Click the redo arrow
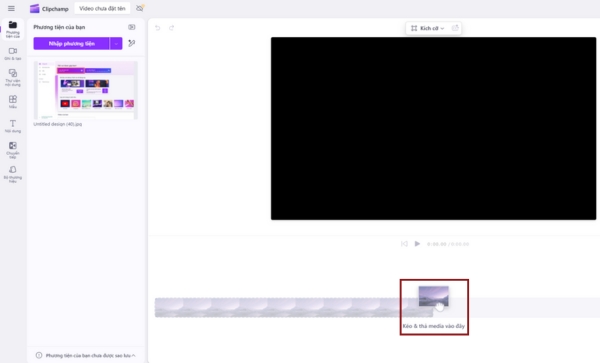The image size is (600, 363). click(x=171, y=28)
